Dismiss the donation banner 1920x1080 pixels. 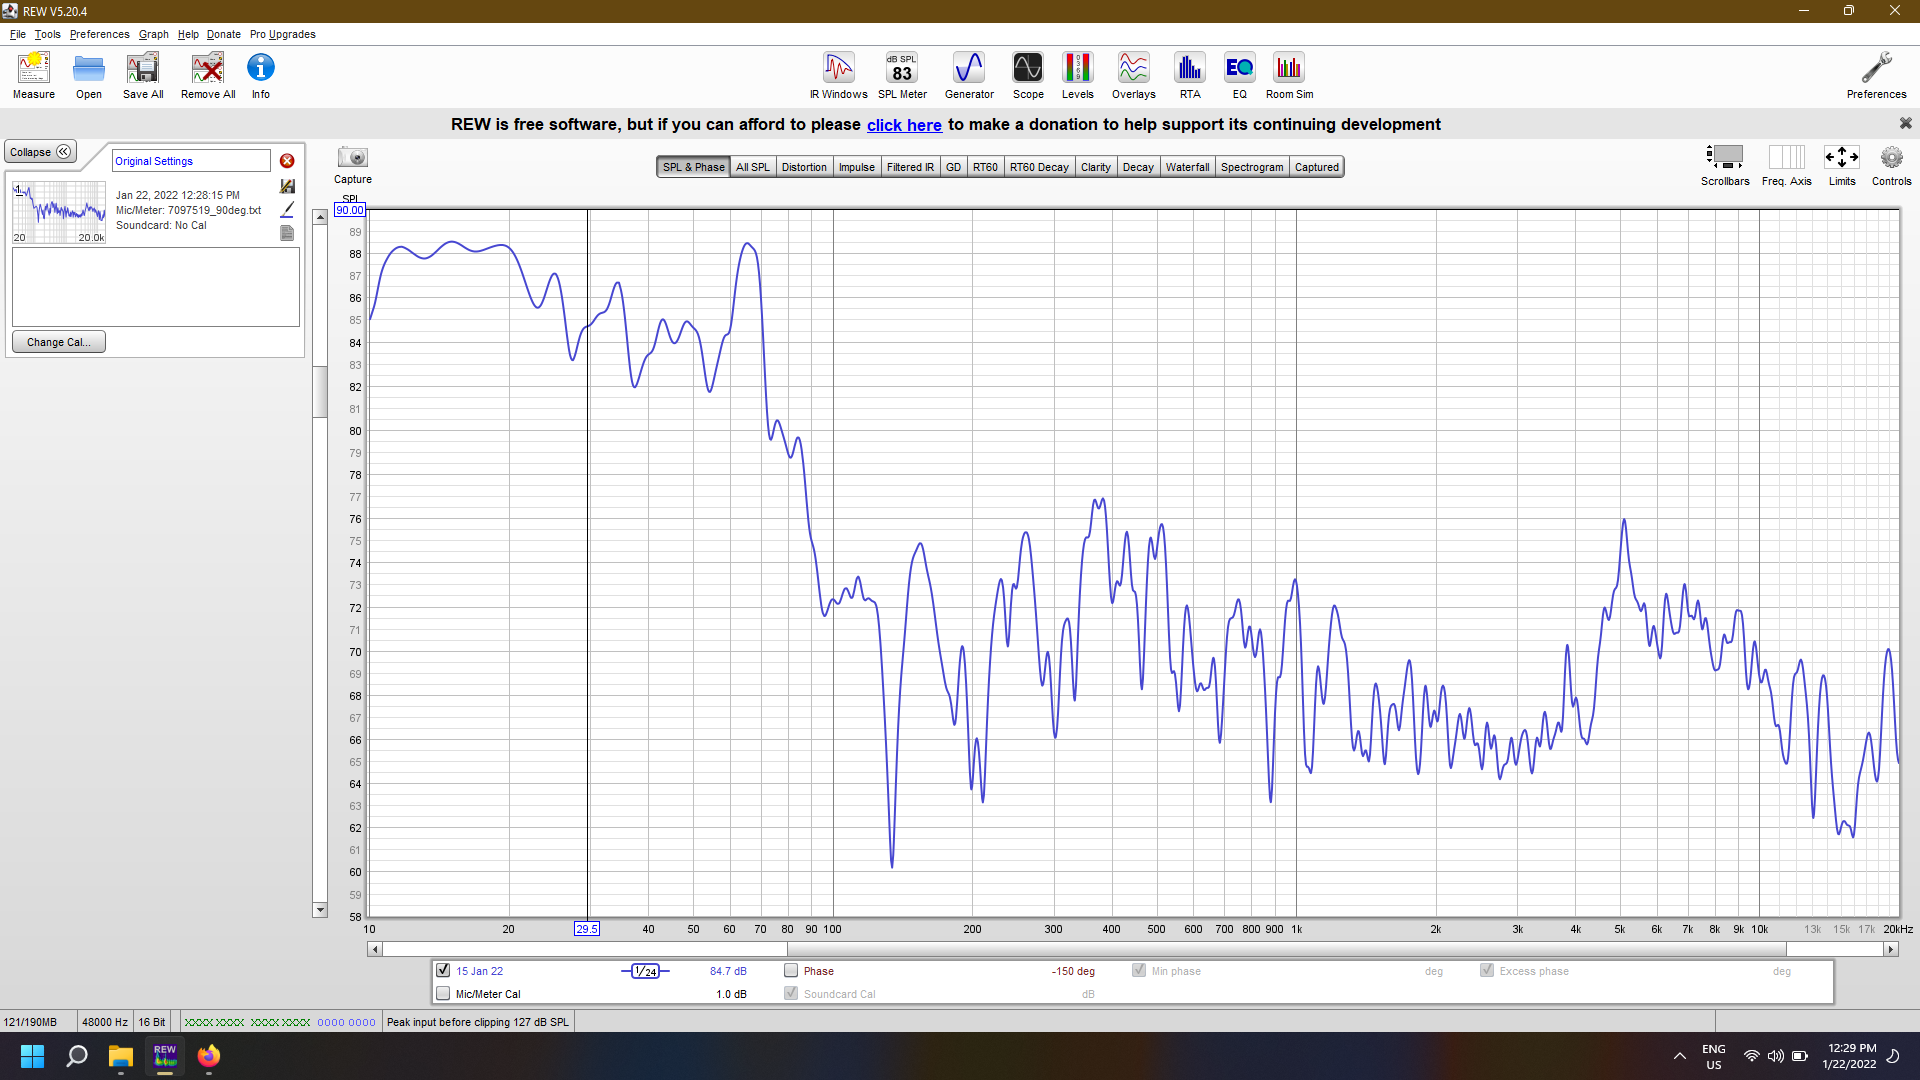[1905, 123]
